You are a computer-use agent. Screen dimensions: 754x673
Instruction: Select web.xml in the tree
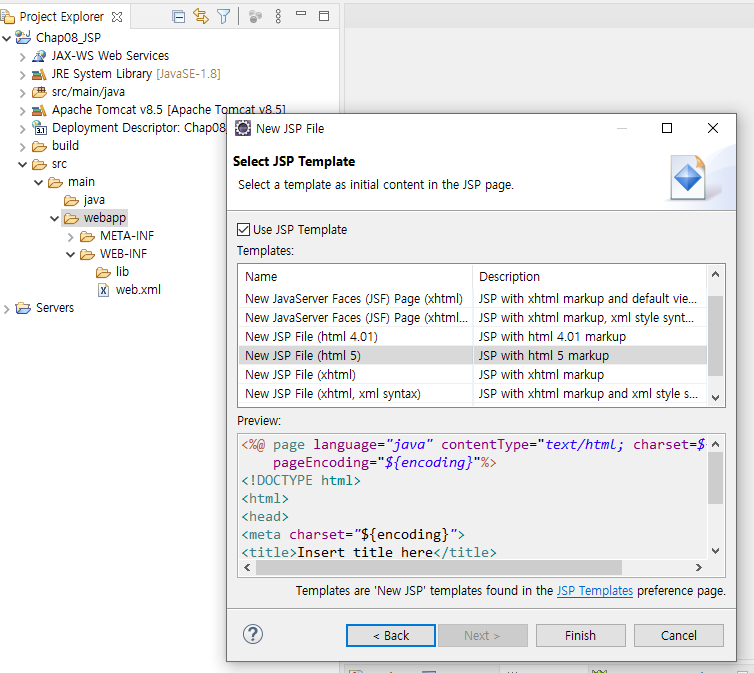coord(138,290)
